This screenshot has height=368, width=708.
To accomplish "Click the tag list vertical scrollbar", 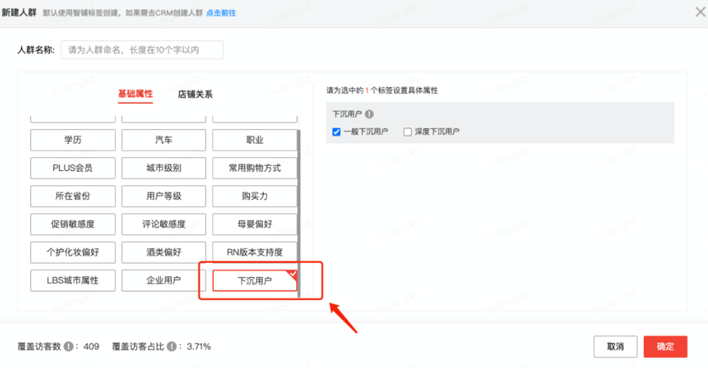I will coord(298,214).
